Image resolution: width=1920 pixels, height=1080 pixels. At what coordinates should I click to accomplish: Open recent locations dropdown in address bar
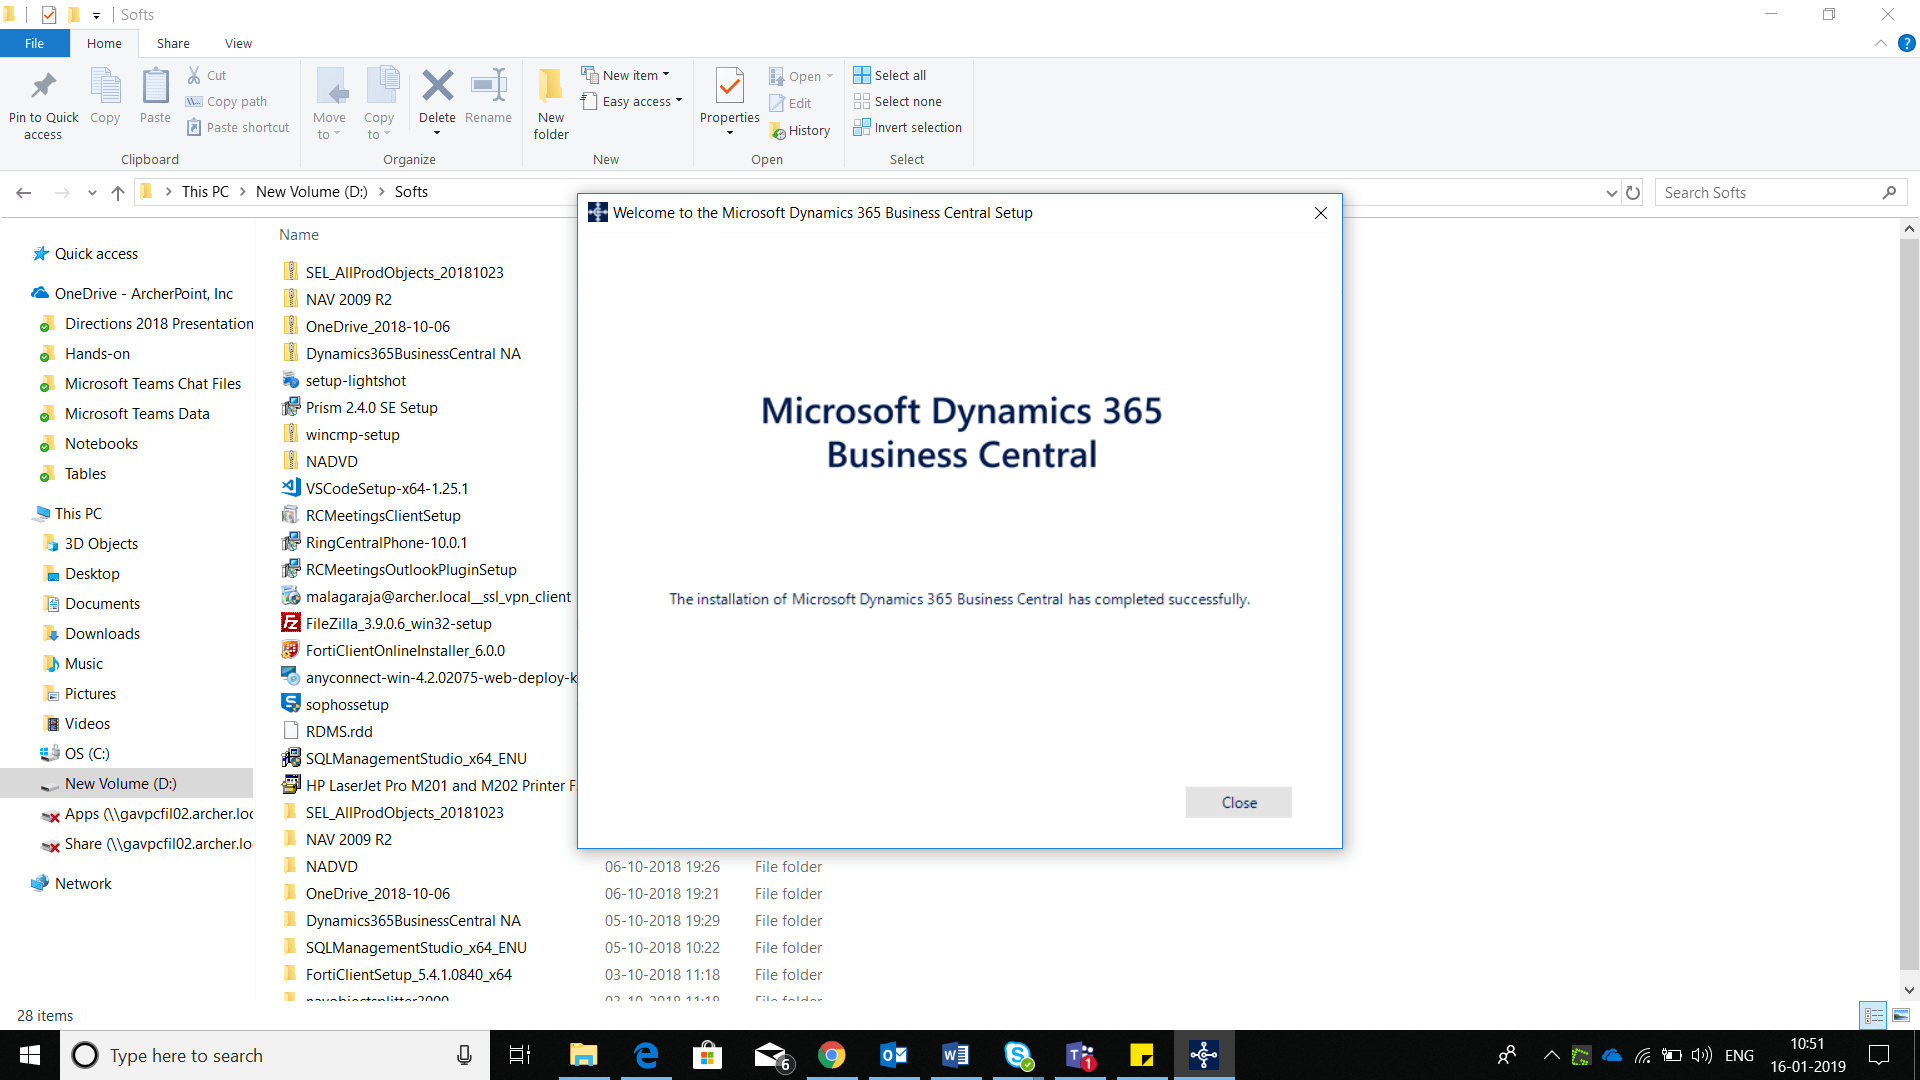tap(1610, 192)
